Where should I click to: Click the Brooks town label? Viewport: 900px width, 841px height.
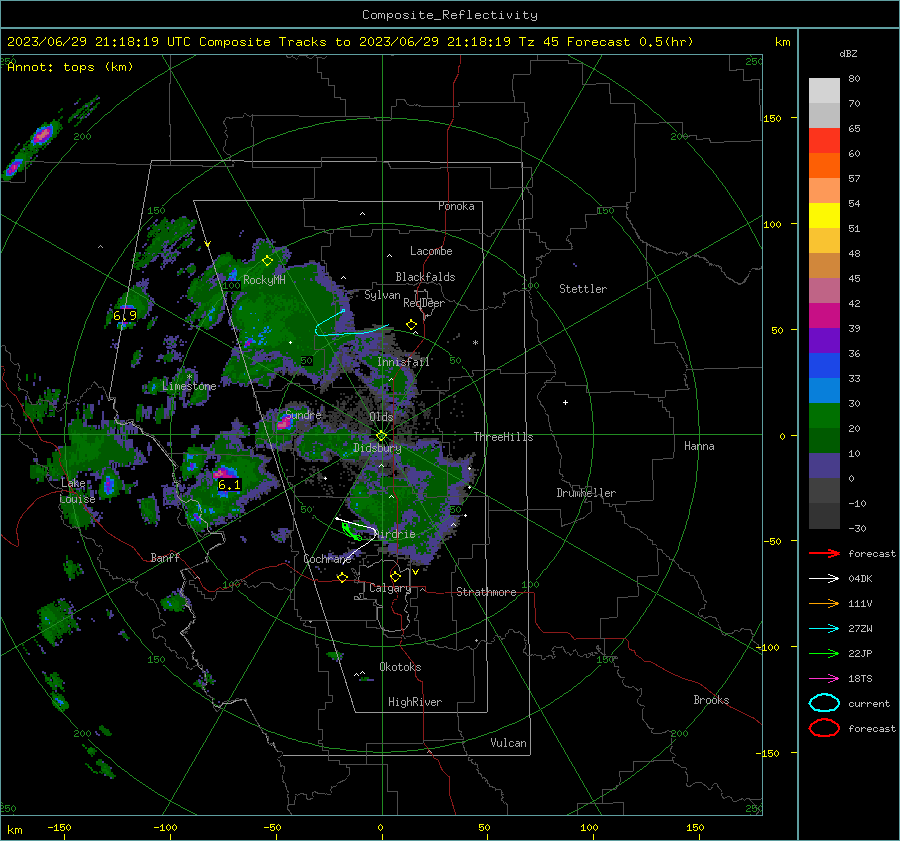click(711, 700)
